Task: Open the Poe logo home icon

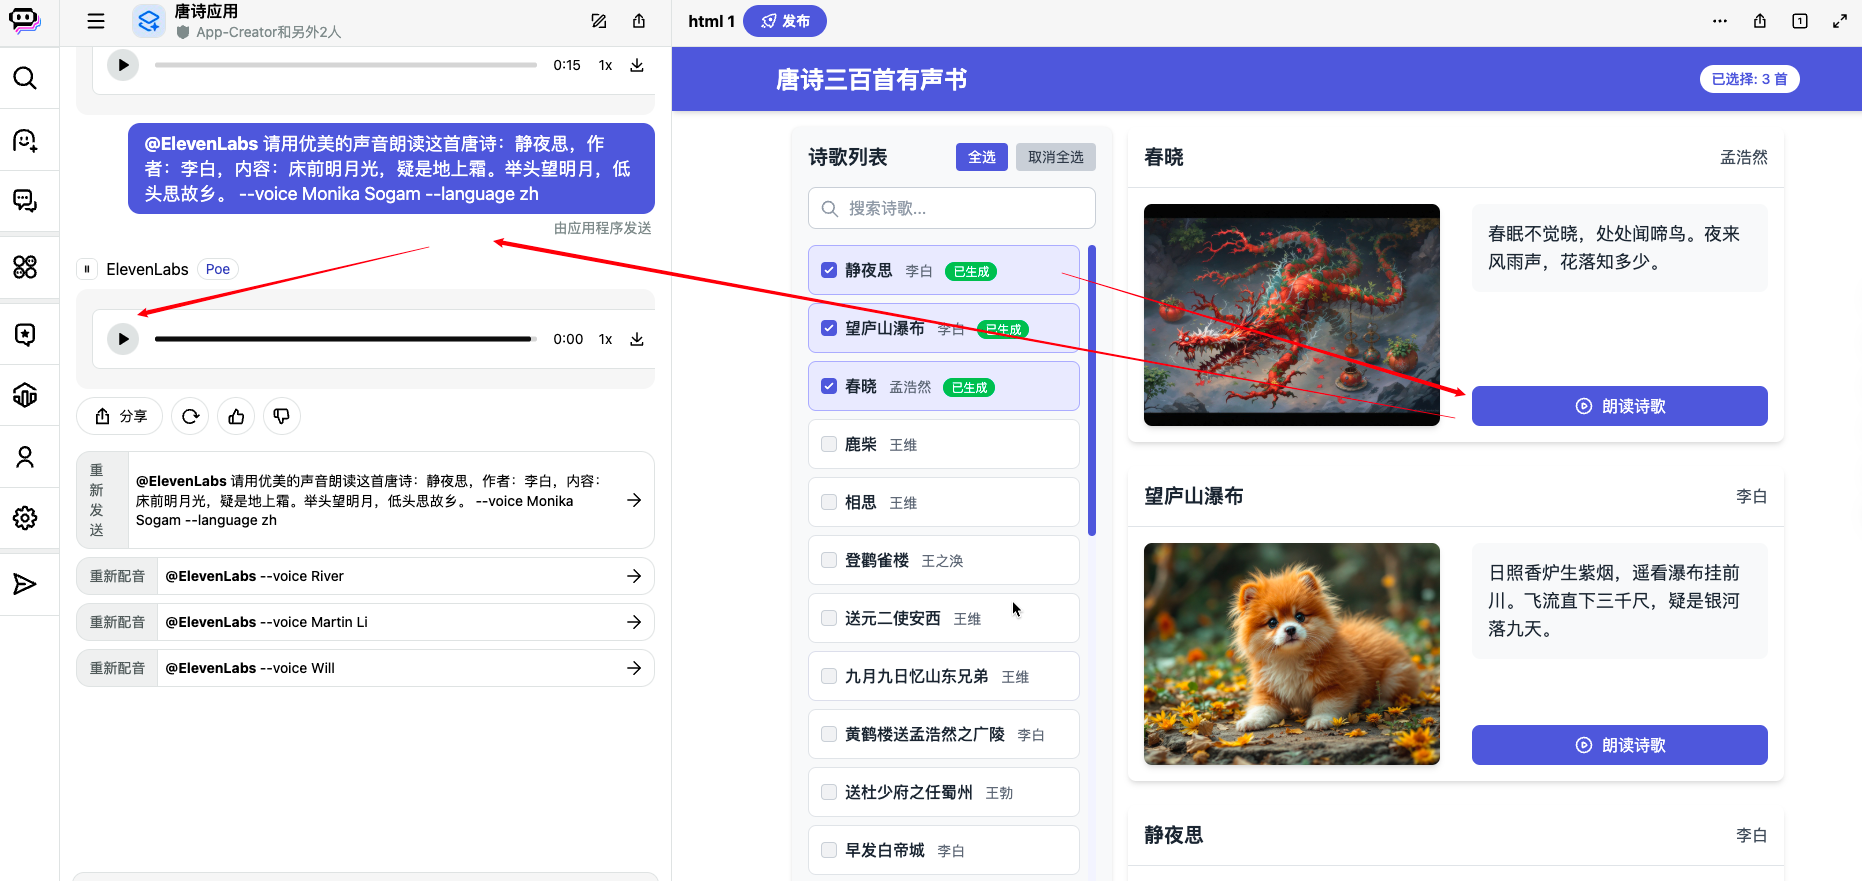Action: click(x=25, y=20)
